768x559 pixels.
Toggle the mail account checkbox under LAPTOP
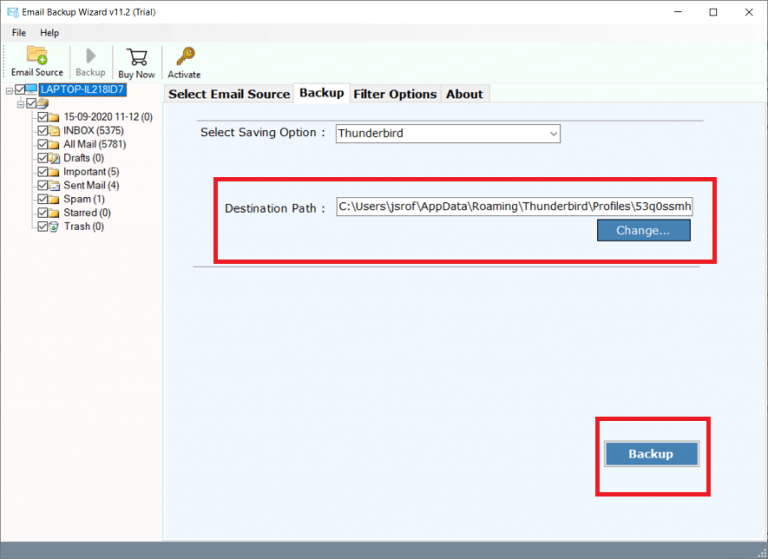pos(31,103)
